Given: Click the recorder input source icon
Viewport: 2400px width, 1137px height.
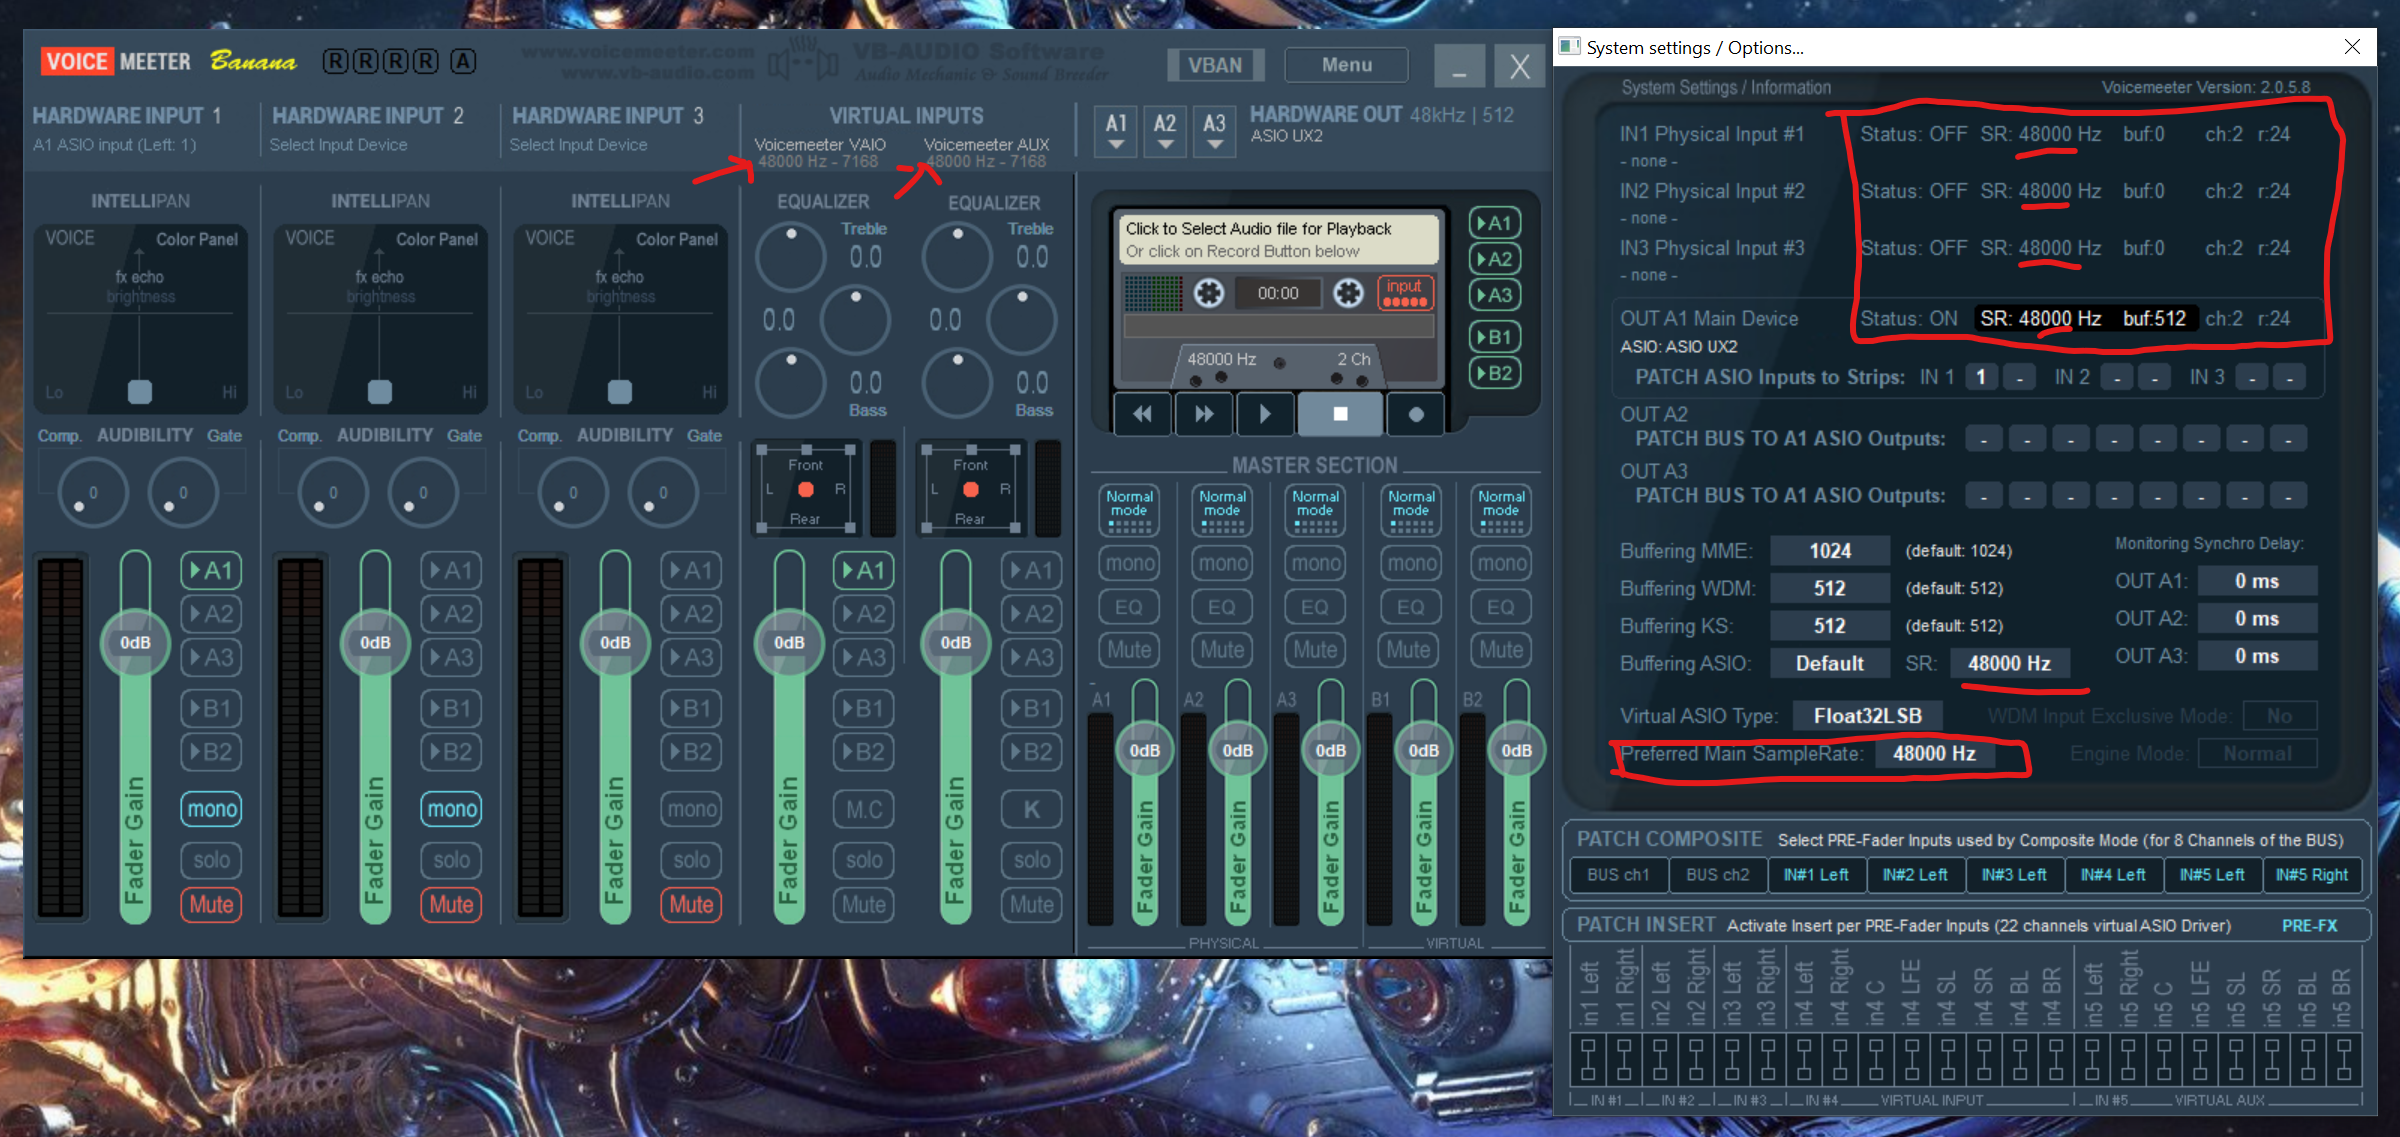Looking at the screenshot, I should (x=1405, y=292).
